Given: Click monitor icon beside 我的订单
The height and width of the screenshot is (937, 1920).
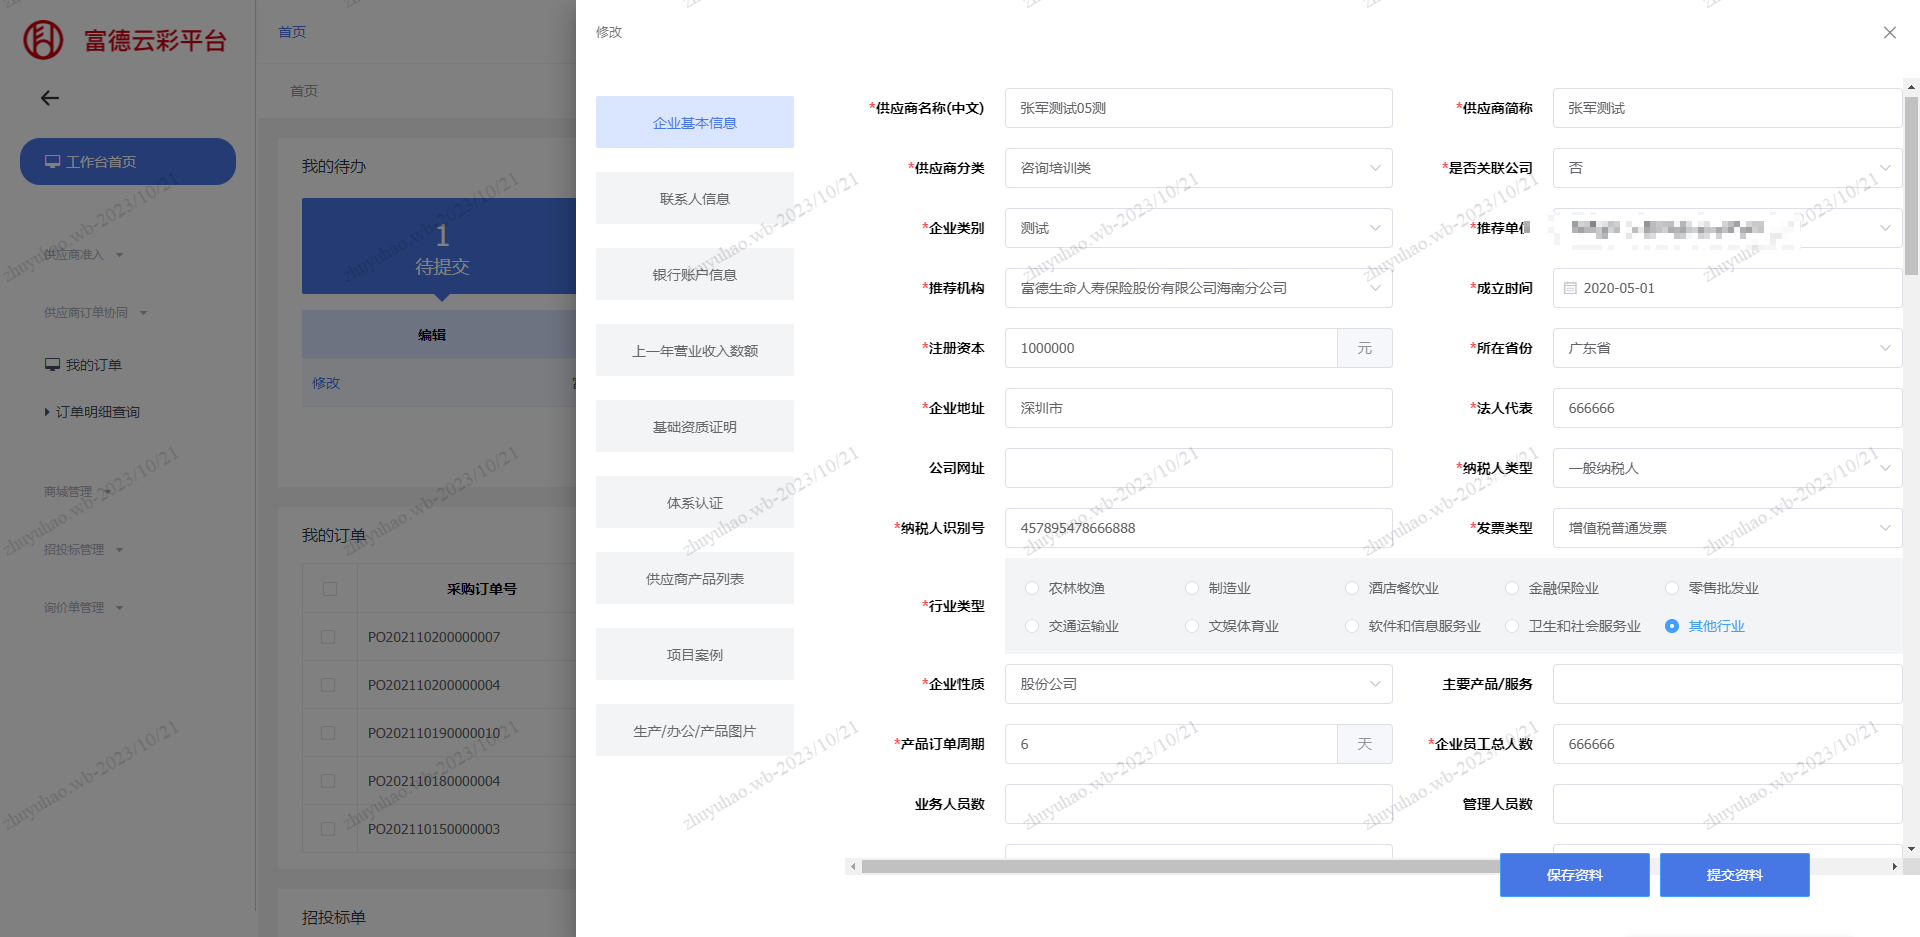Looking at the screenshot, I should (x=52, y=365).
